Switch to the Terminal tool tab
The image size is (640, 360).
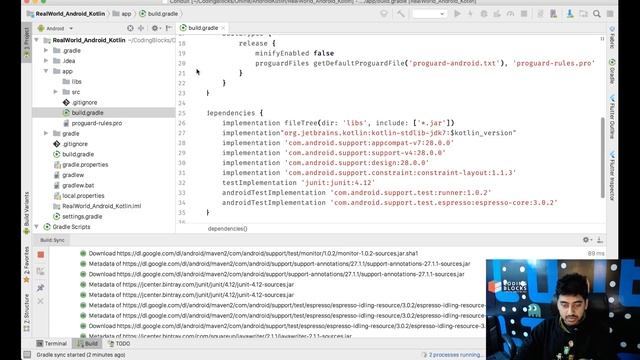[x=51, y=344]
